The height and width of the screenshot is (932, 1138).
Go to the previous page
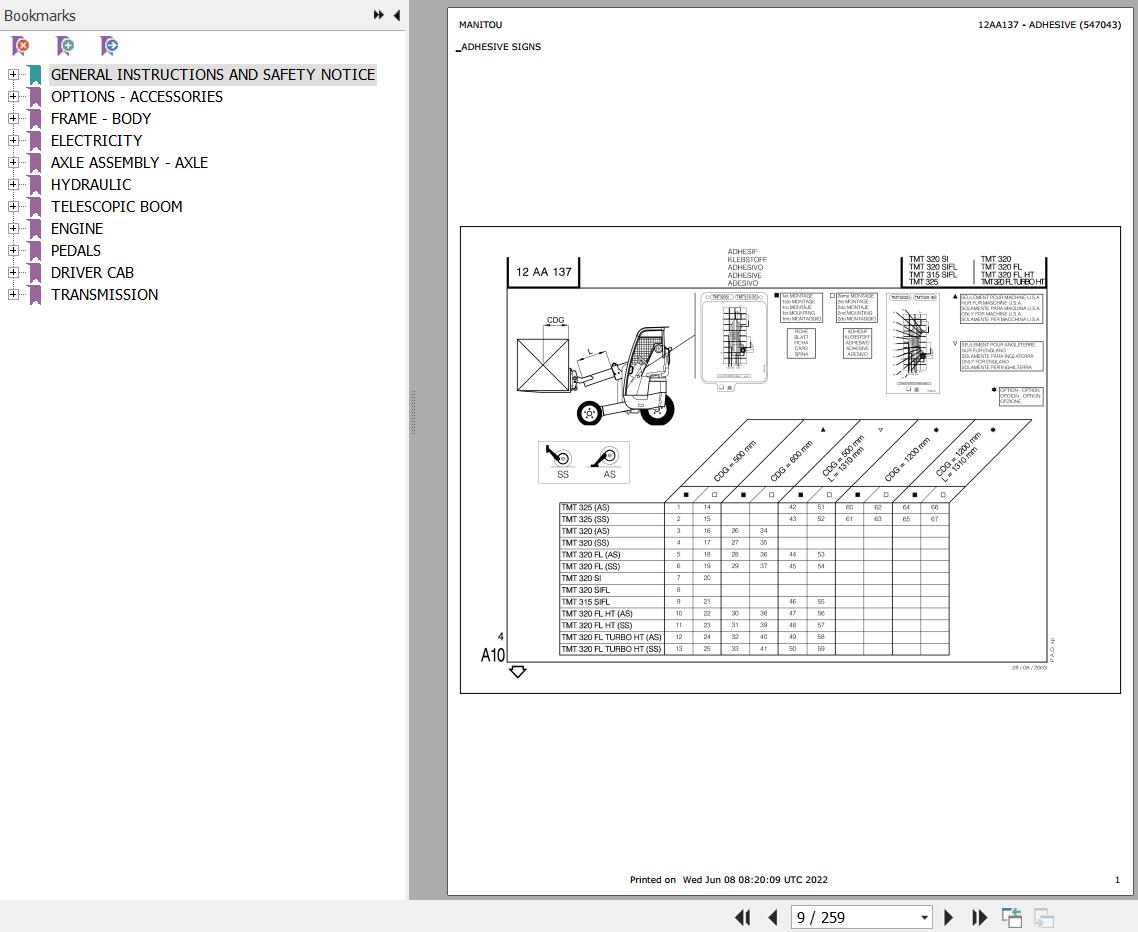(x=772, y=917)
